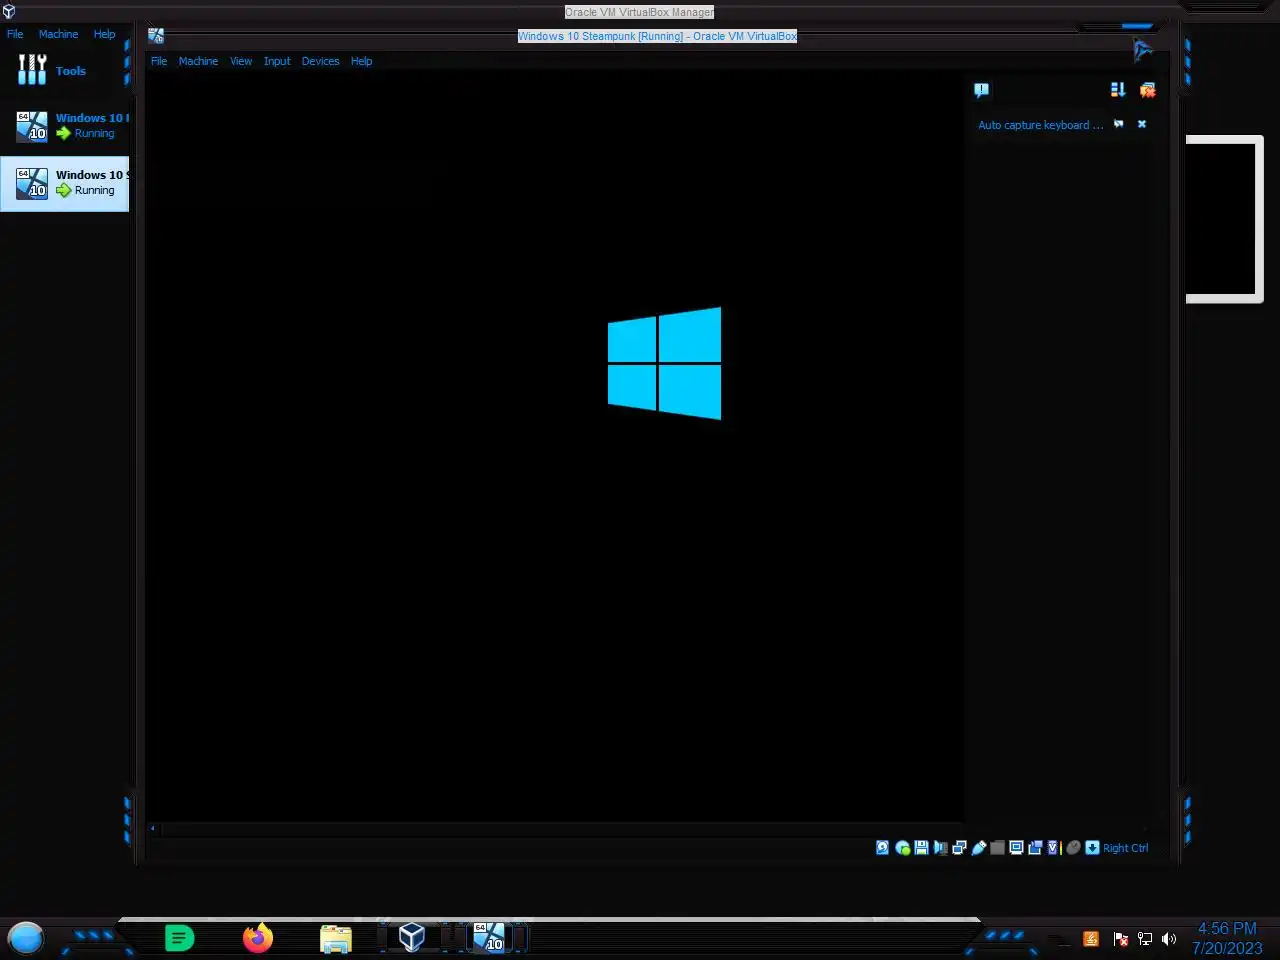Switch to VirtualBox Manager taskbar button
This screenshot has width=1280, height=960.
[411, 937]
